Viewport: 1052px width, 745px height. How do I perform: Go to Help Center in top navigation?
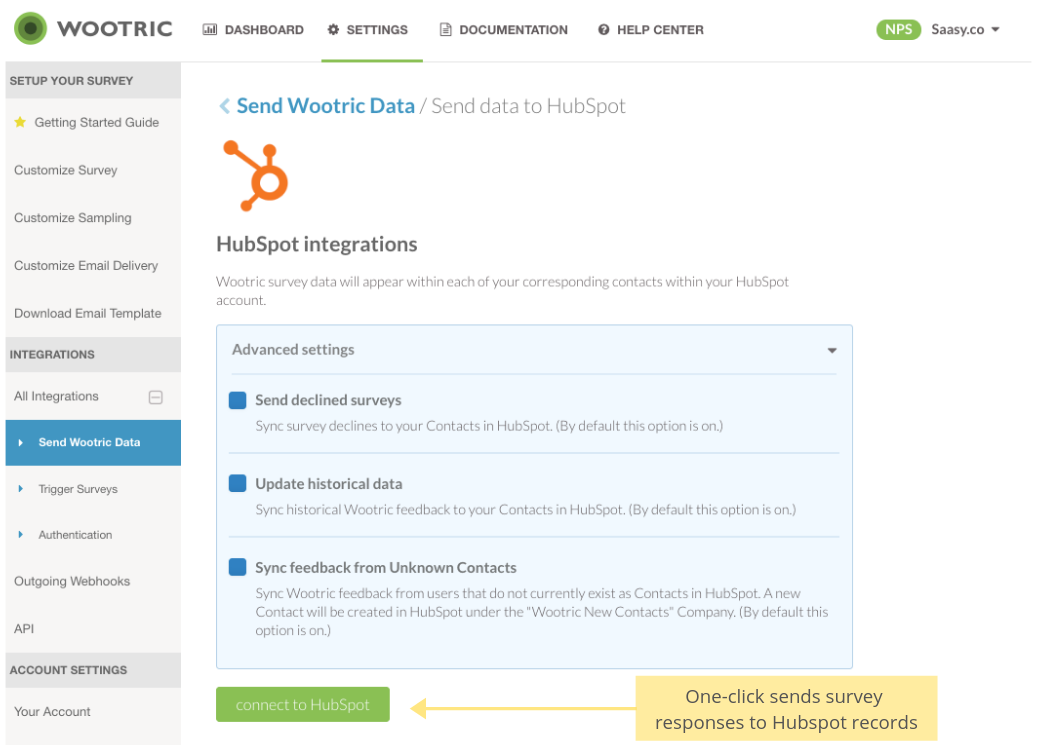650,30
